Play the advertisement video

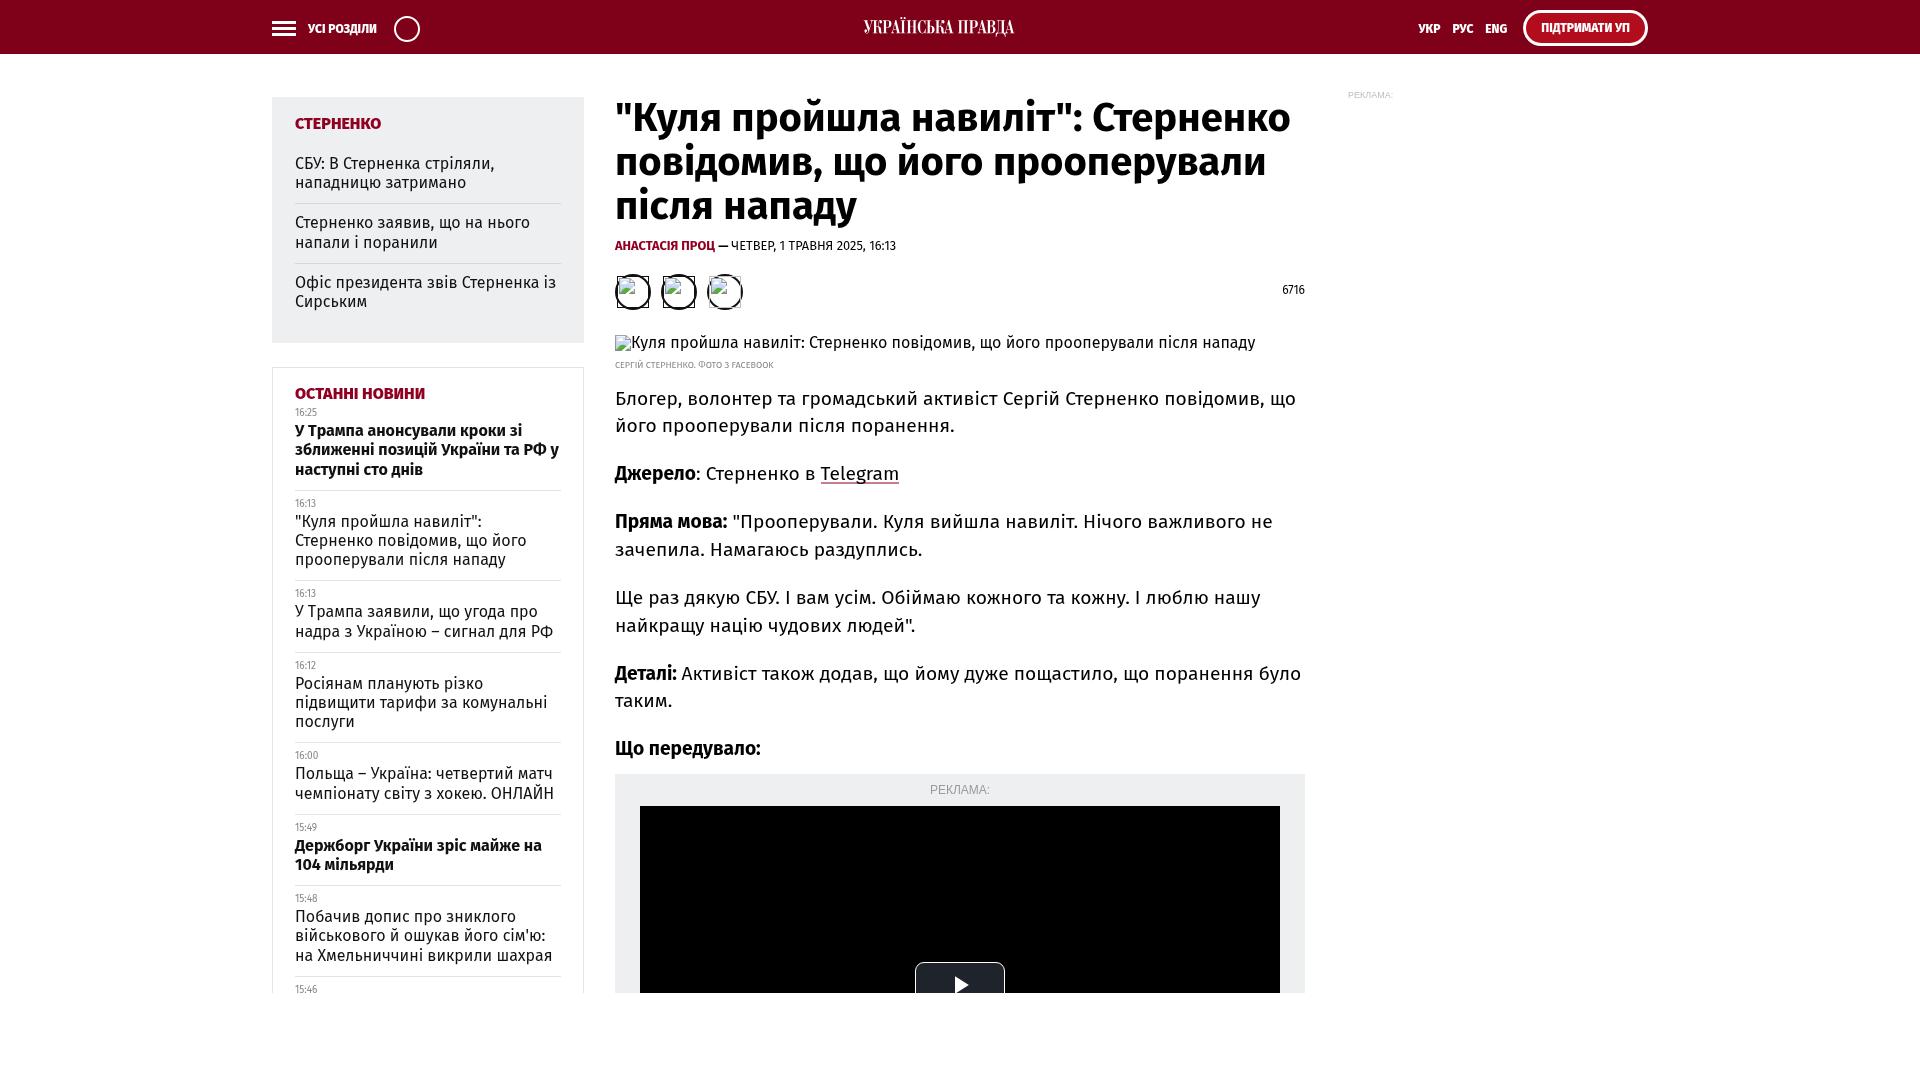tap(959, 983)
